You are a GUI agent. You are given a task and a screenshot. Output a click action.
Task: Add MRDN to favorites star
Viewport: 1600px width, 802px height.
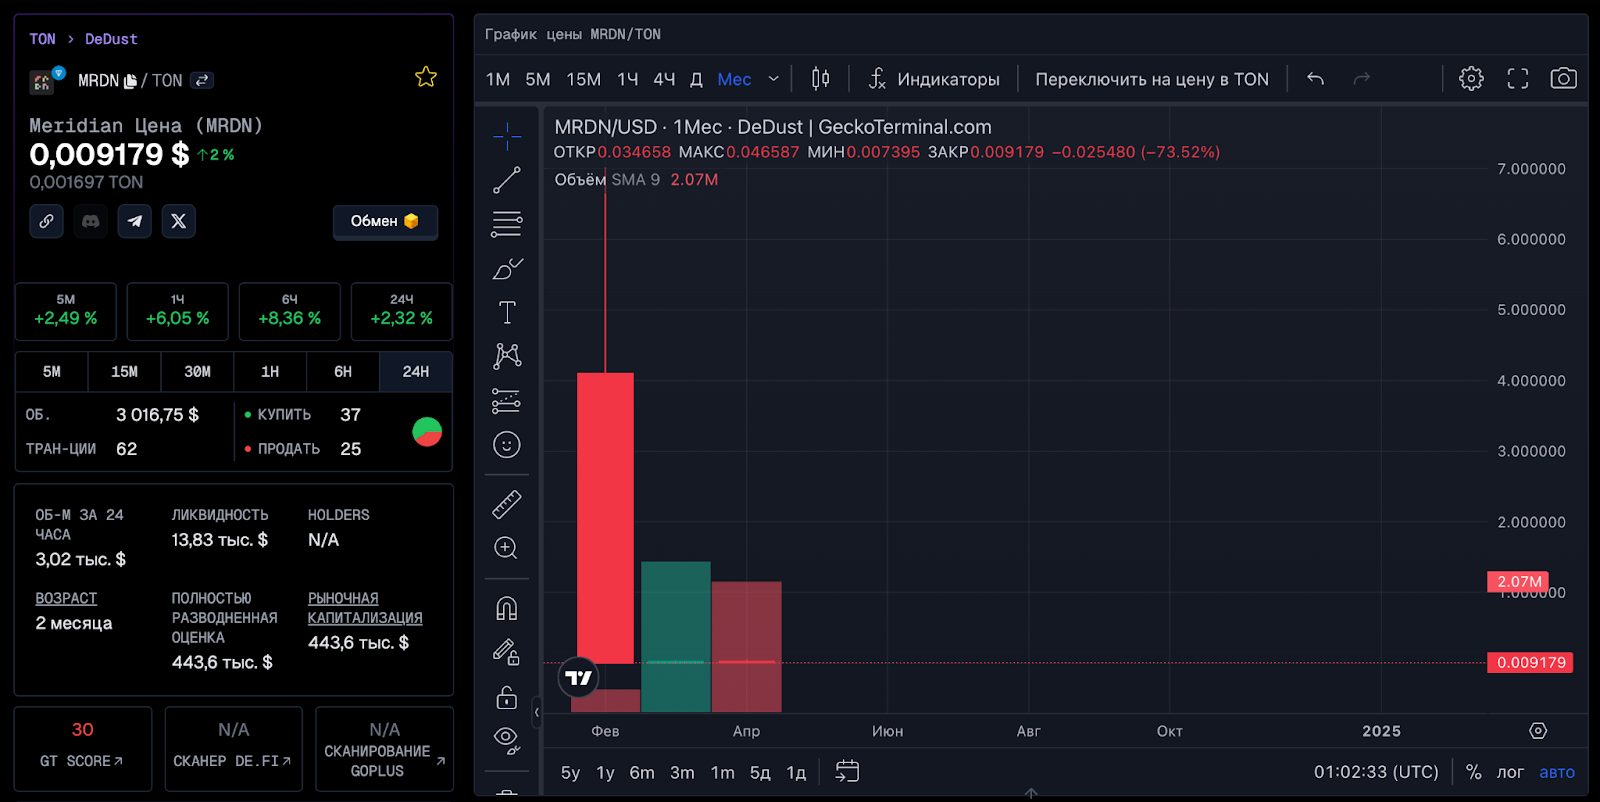coord(426,77)
